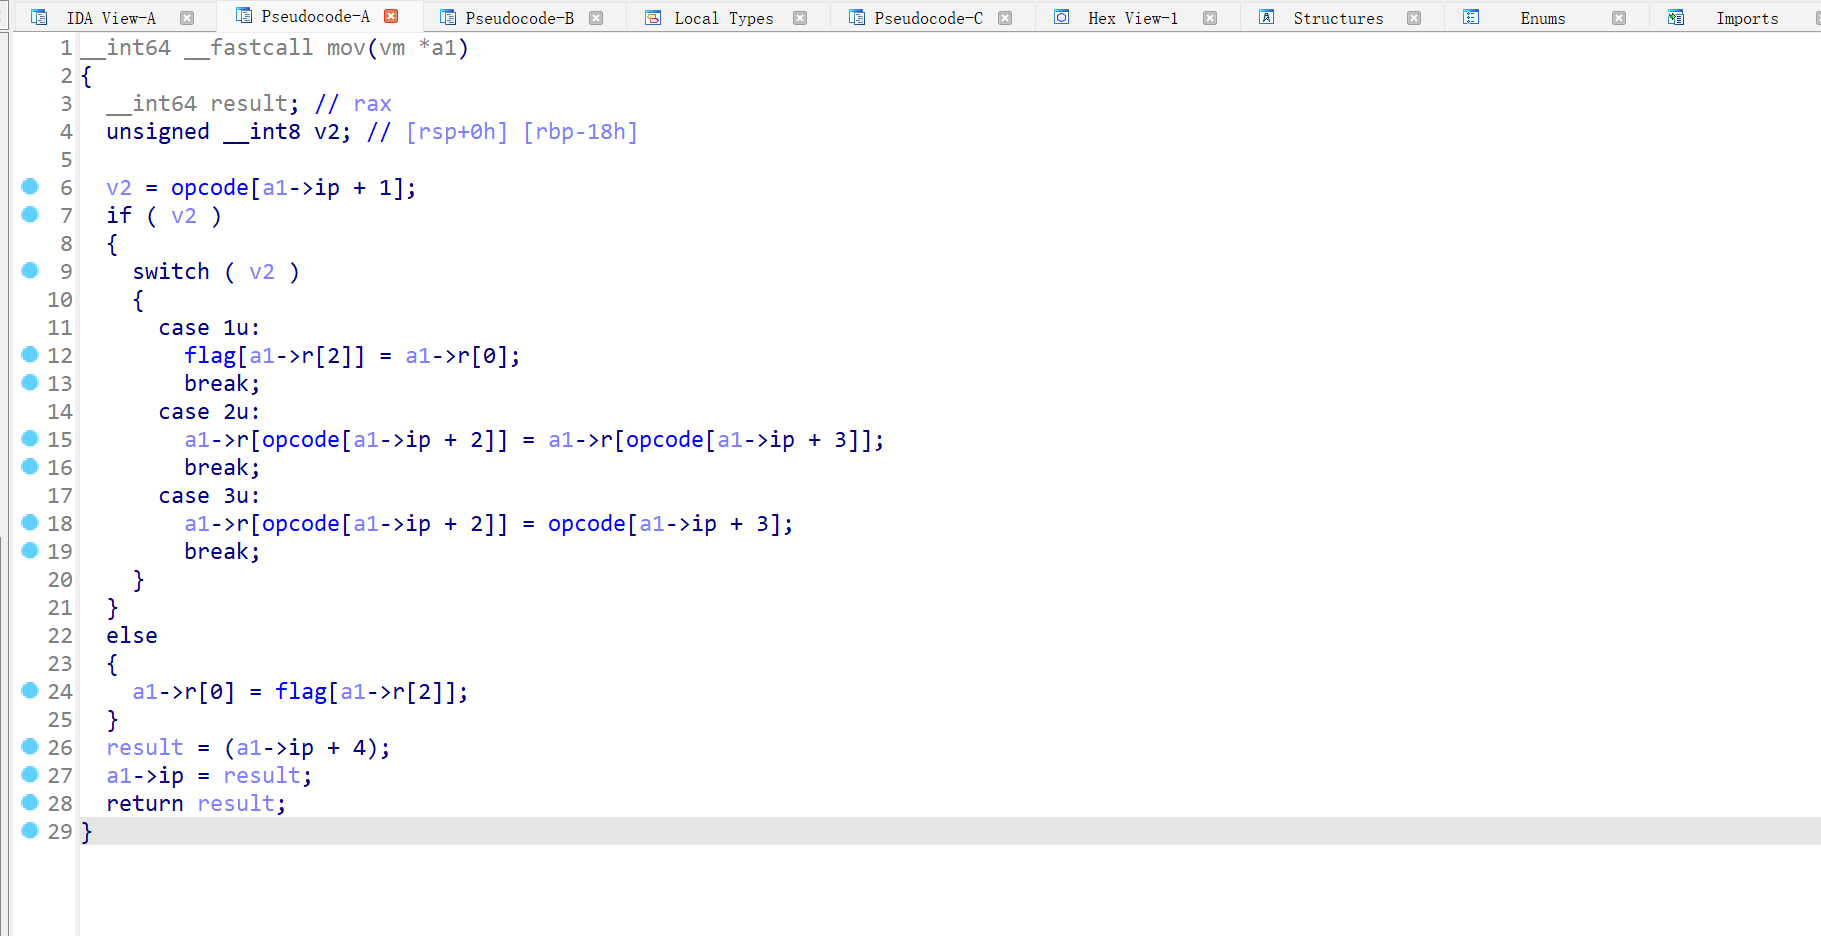Toggle breakpoint dot on line 29
The height and width of the screenshot is (936, 1821).
[x=30, y=830]
